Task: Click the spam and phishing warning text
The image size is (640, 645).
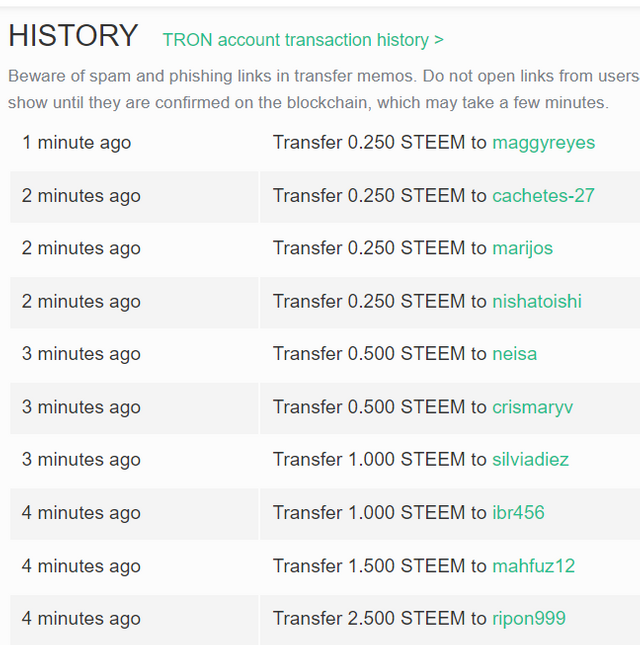Action: [324, 89]
